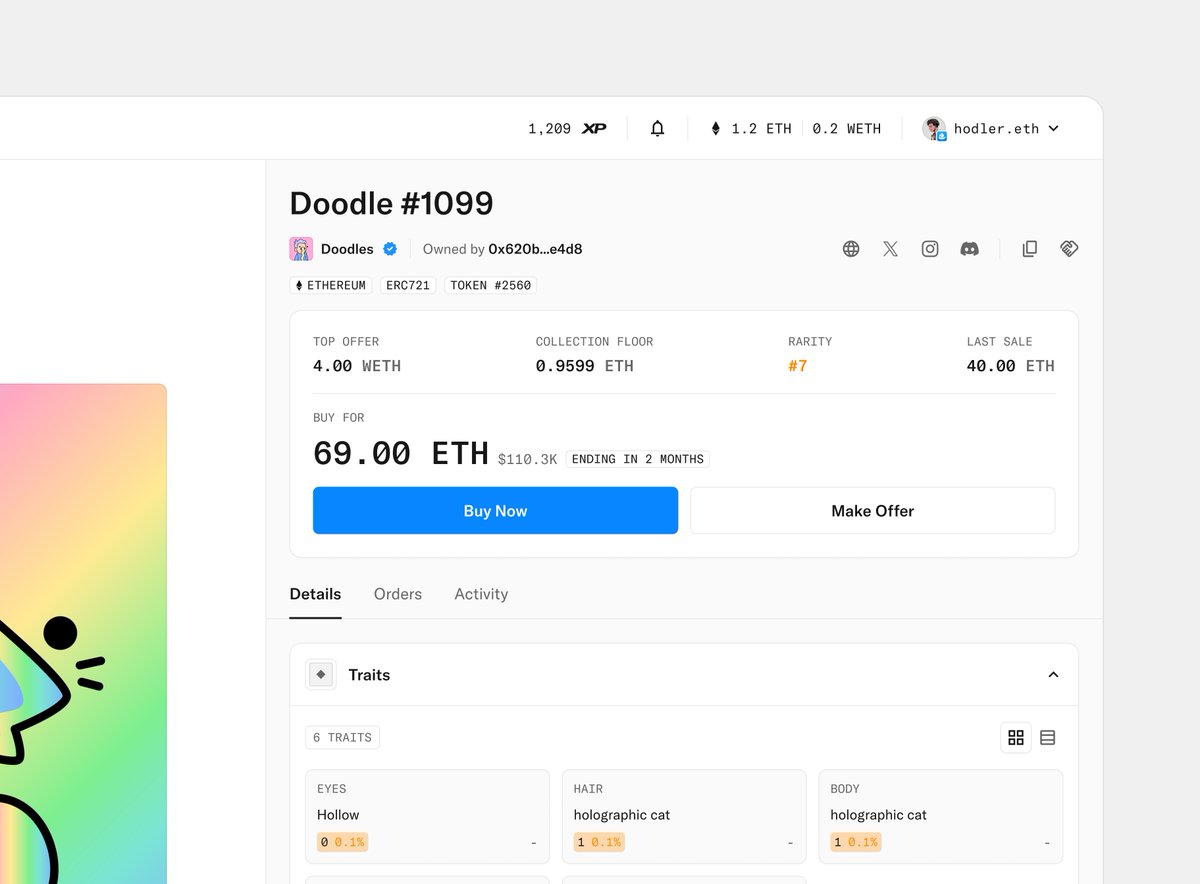Click the rarity rank #7
The width and height of the screenshot is (1200, 884).
click(797, 366)
